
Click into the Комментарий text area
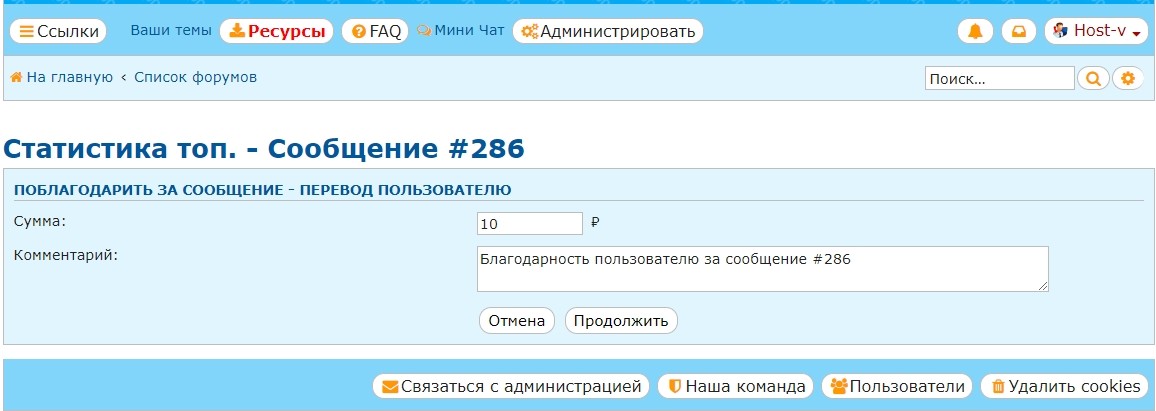762,268
